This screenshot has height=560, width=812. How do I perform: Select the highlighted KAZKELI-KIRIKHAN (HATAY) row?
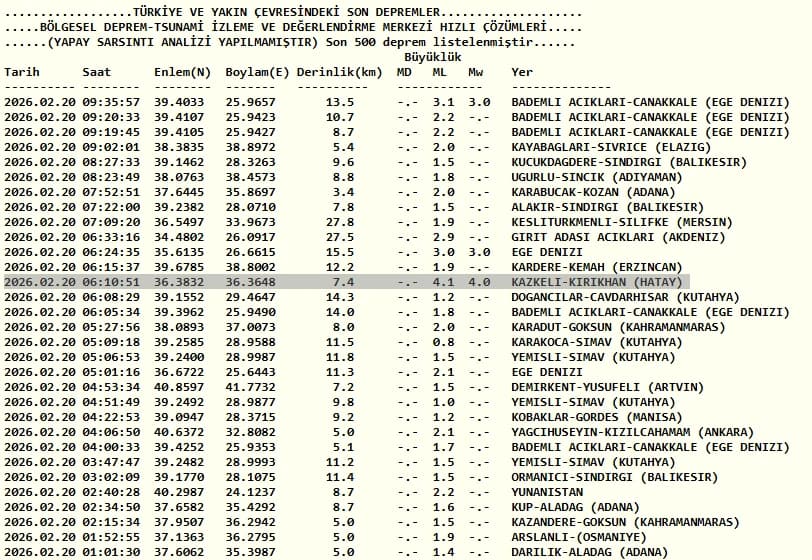click(x=346, y=282)
